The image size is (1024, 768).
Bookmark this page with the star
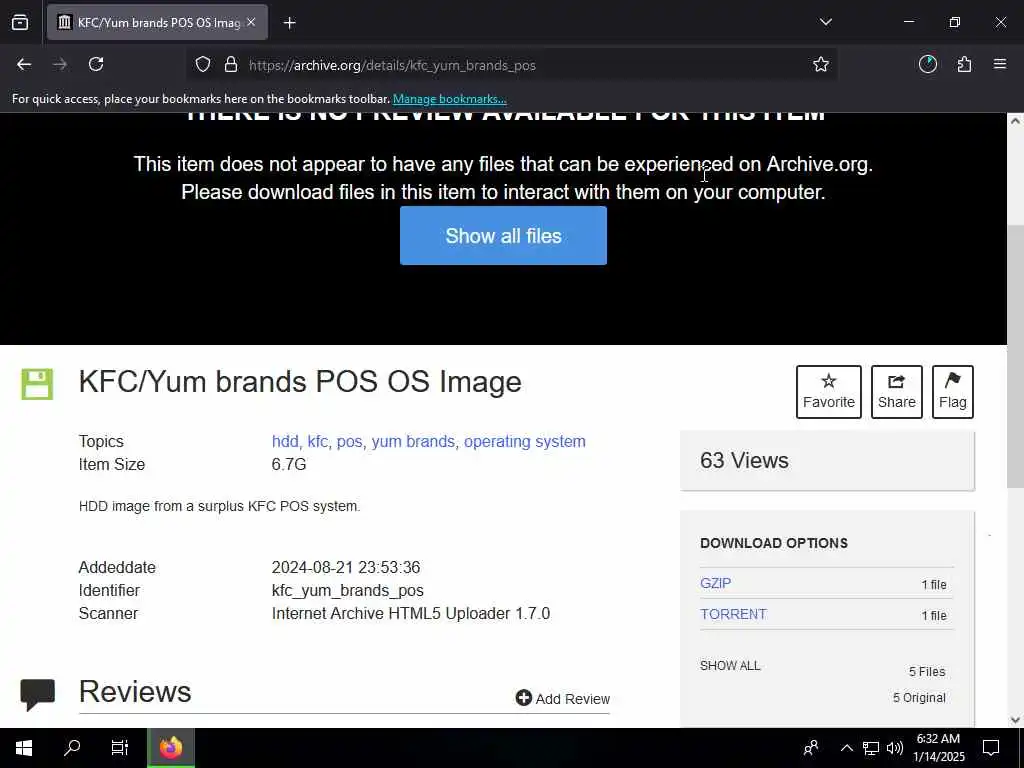pos(821,65)
